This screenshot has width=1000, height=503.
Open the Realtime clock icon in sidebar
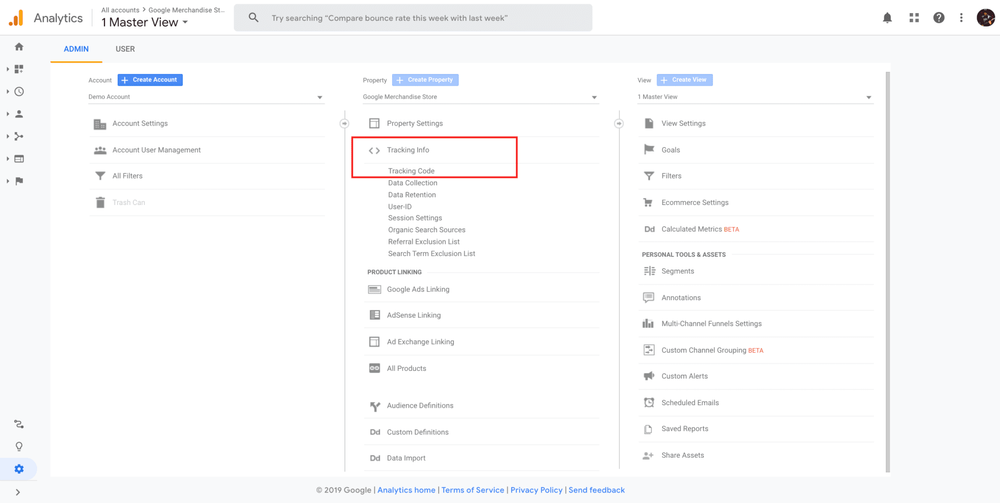click(18, 91)
